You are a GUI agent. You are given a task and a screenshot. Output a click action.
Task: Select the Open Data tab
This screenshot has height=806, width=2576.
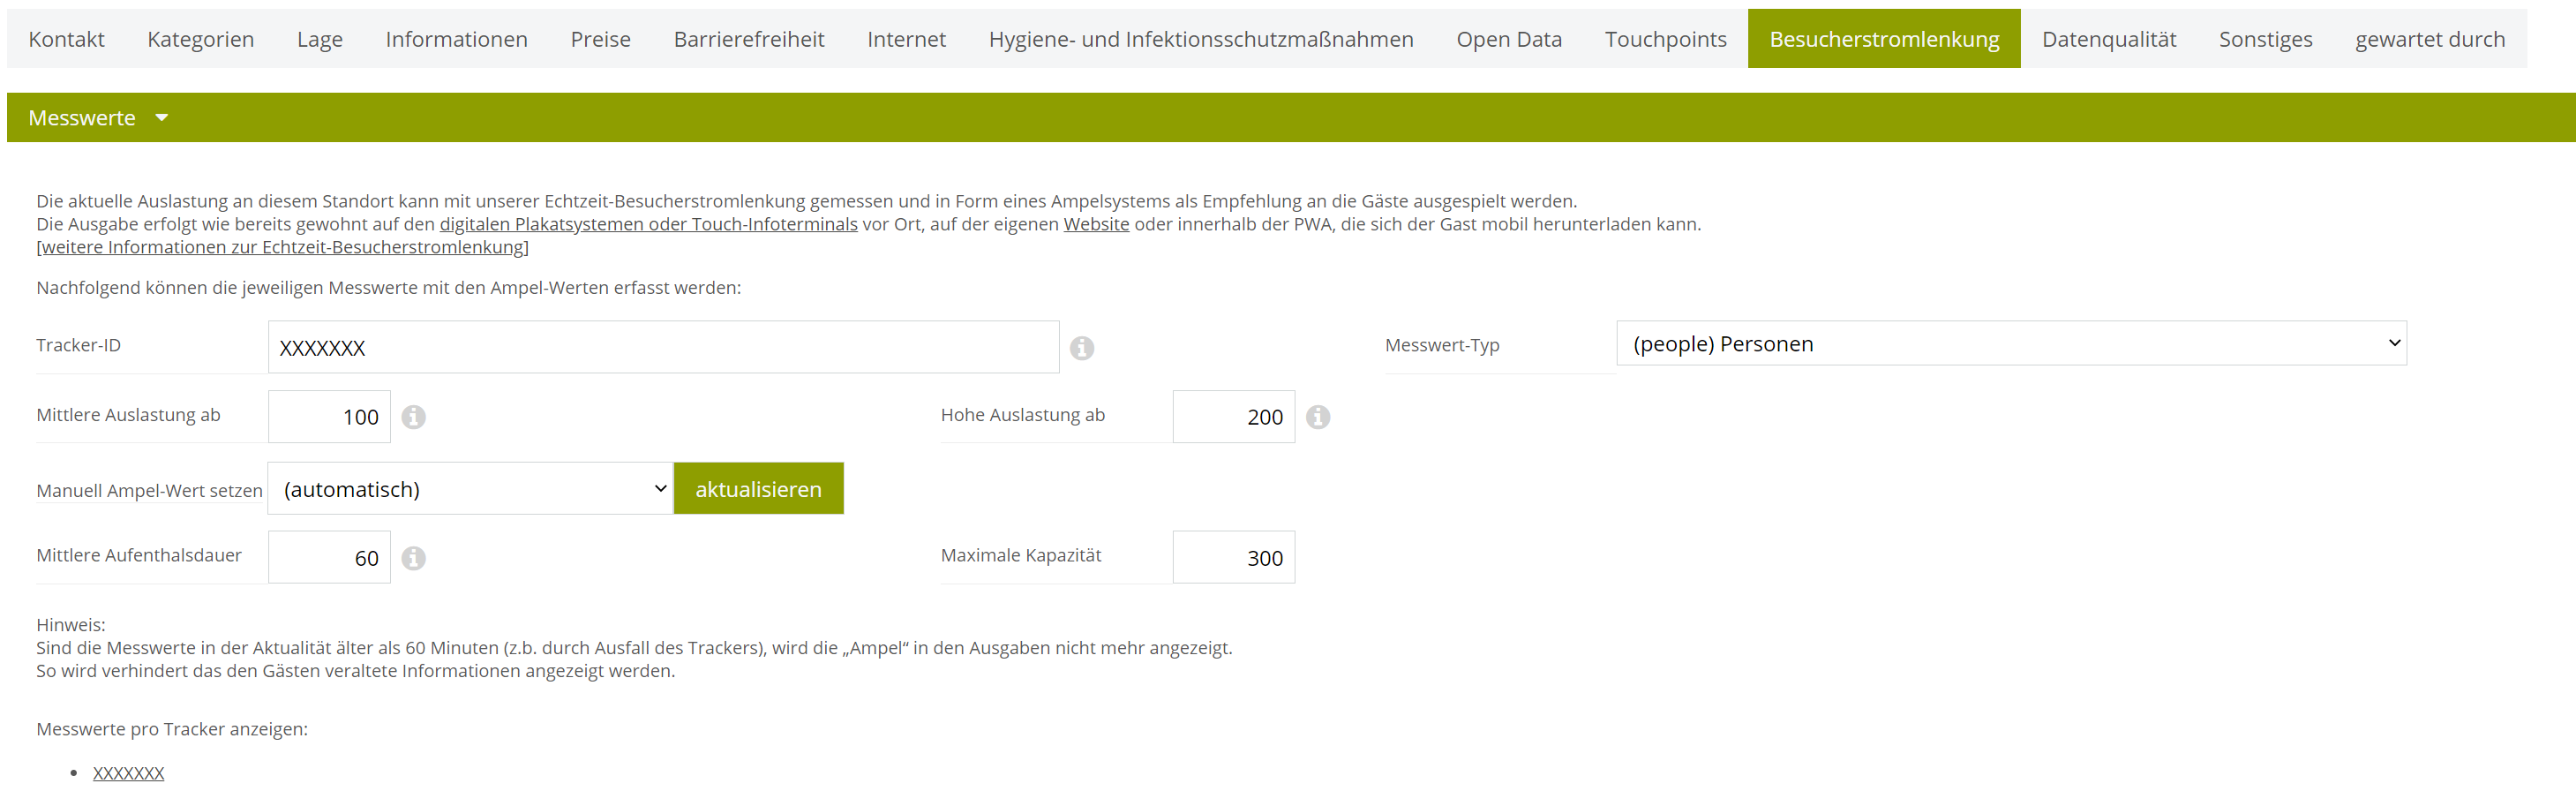(1509, 39)
